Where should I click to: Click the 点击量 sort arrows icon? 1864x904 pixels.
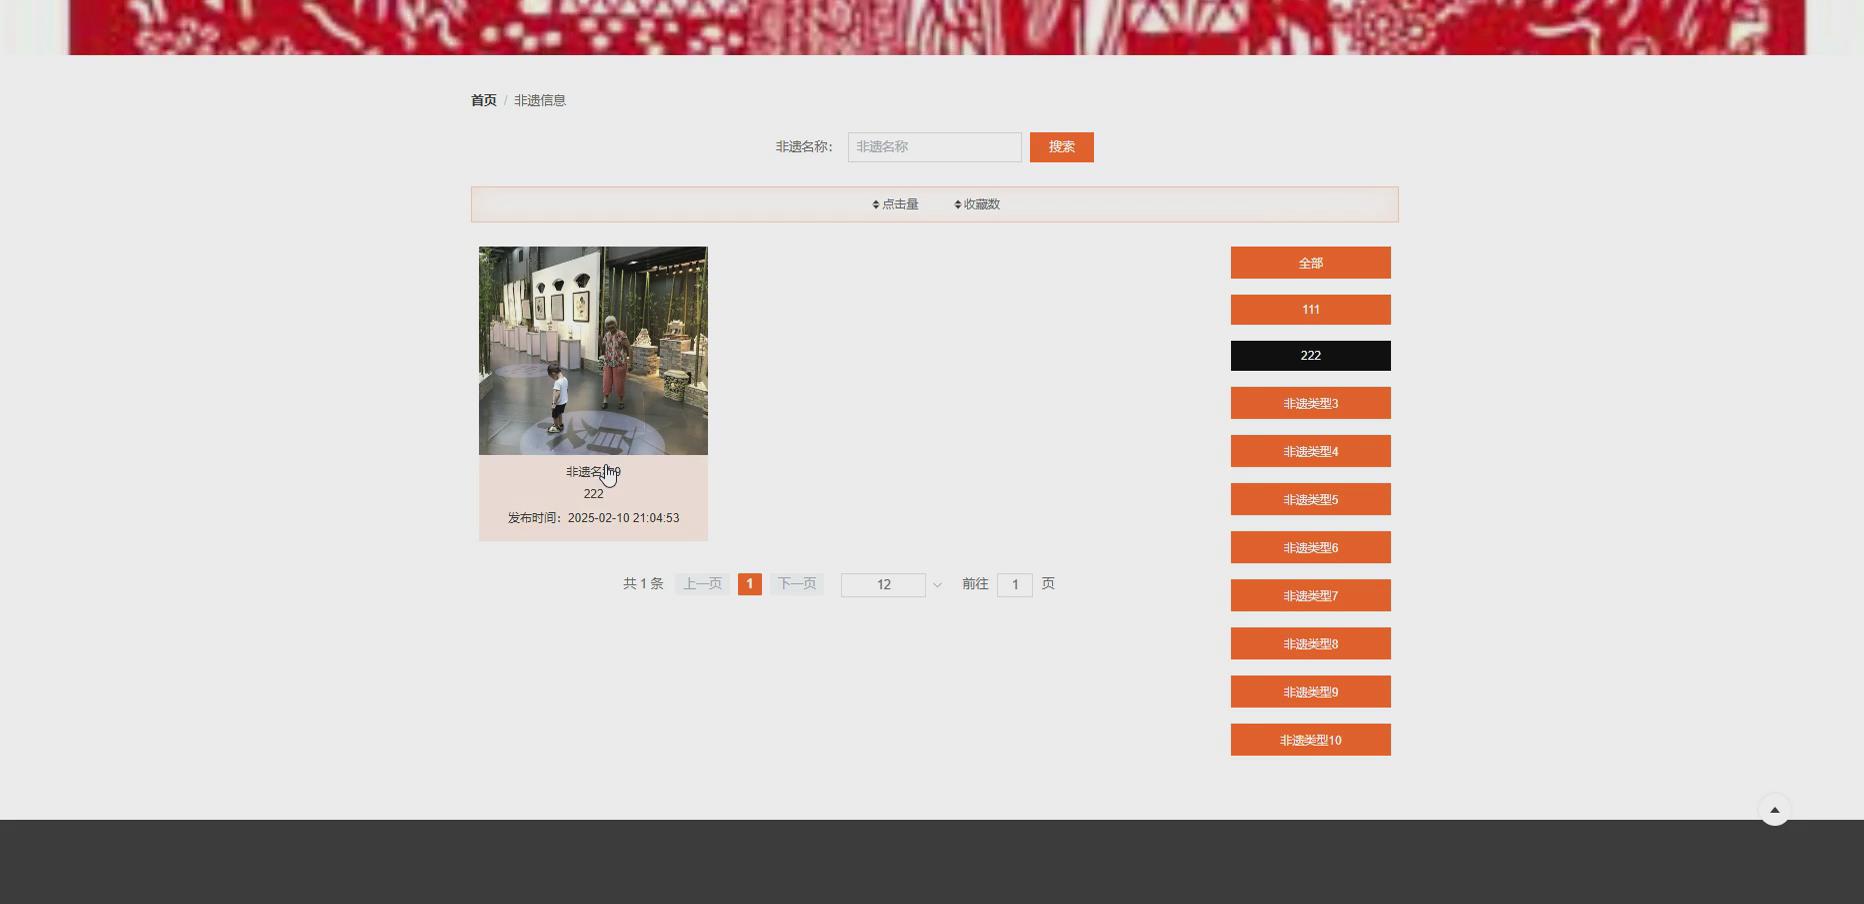click(876, 204)
